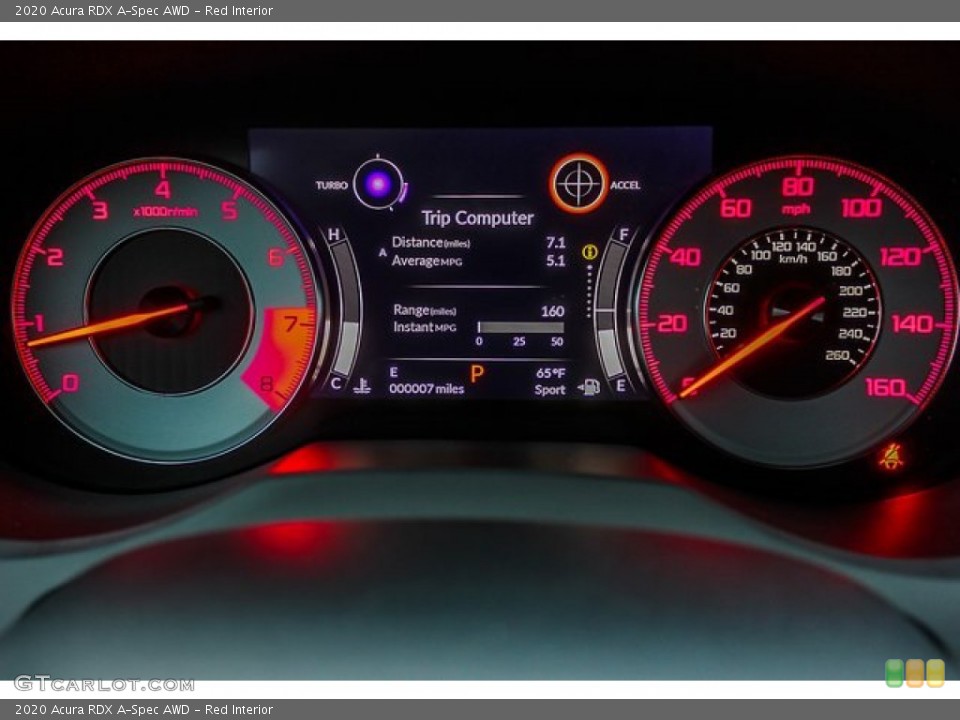Click the turbo boost gauge icon

pyautogui.click(x=379, y=184)
